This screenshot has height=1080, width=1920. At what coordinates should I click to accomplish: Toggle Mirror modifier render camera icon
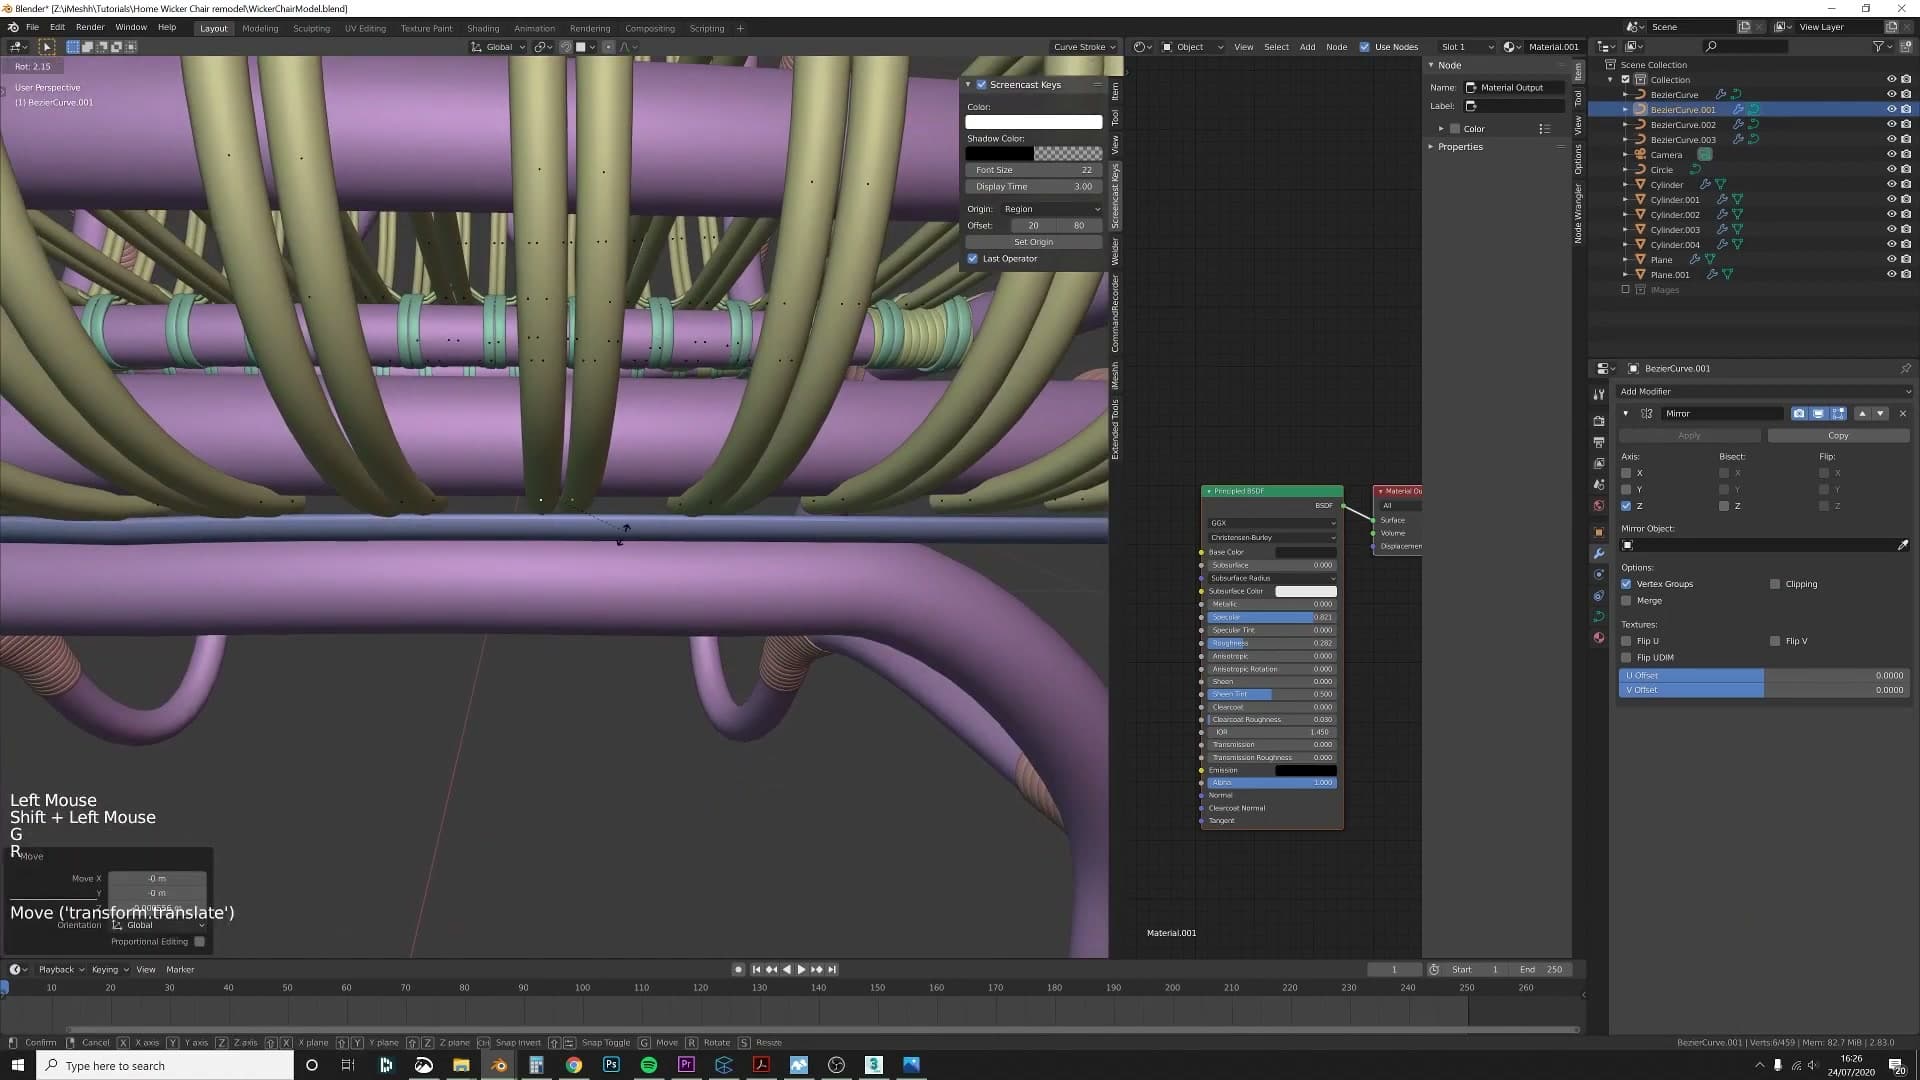tap(1799, 413)
